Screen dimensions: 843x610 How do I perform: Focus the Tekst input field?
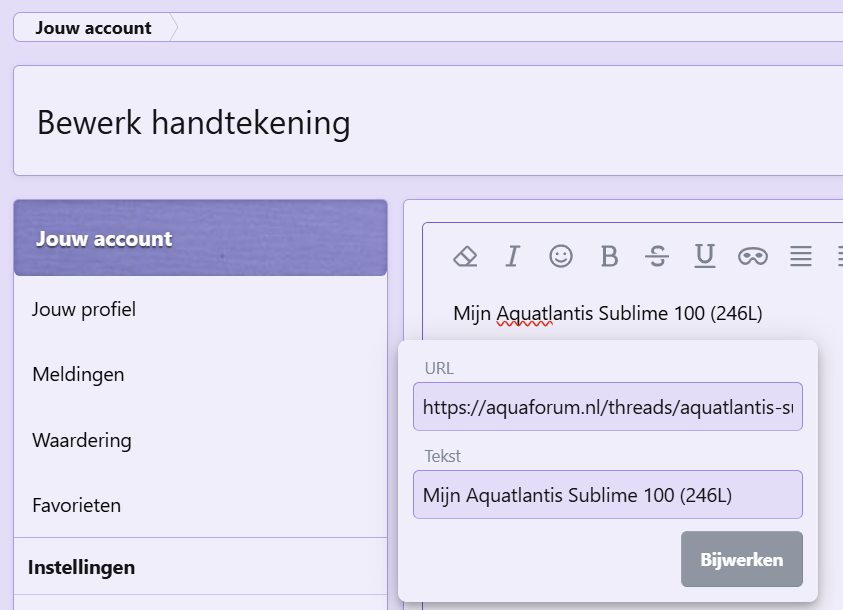pos(608,494)
